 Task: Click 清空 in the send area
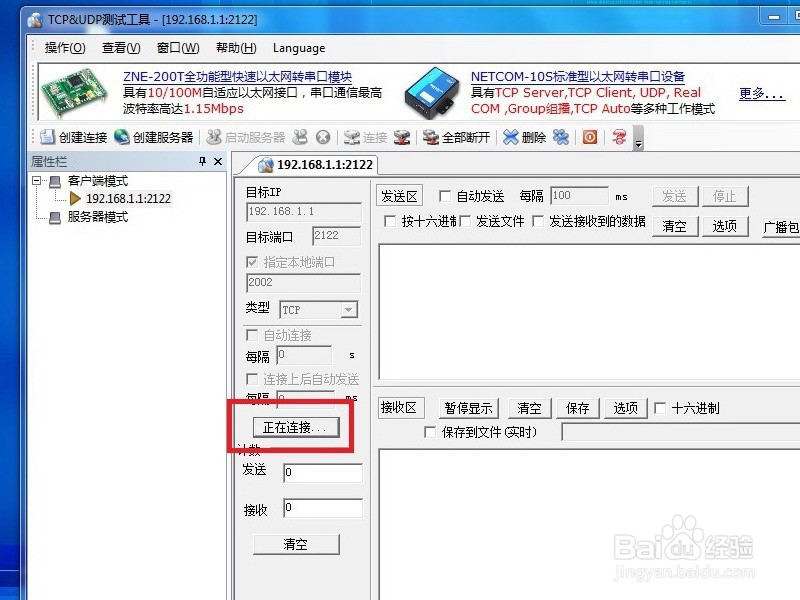click(674, 226)
